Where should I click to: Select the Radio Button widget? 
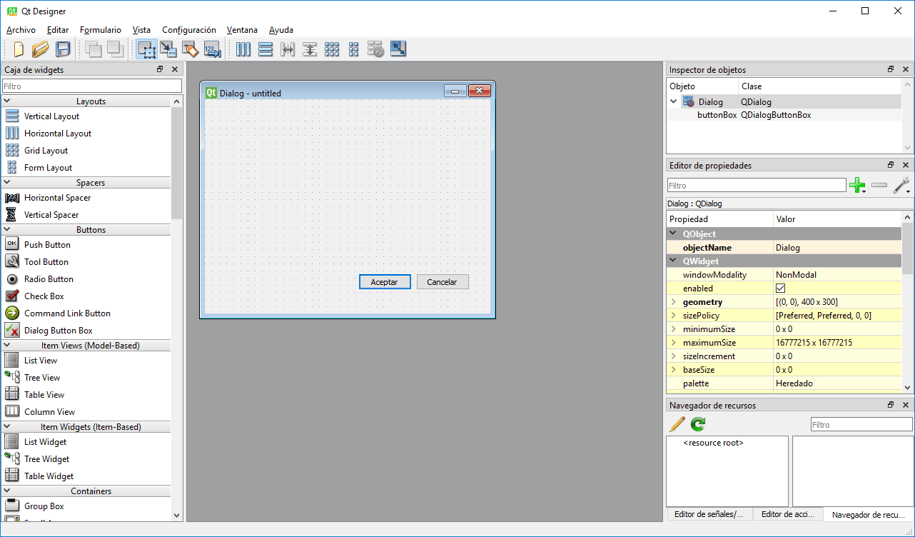pos(48,279)
